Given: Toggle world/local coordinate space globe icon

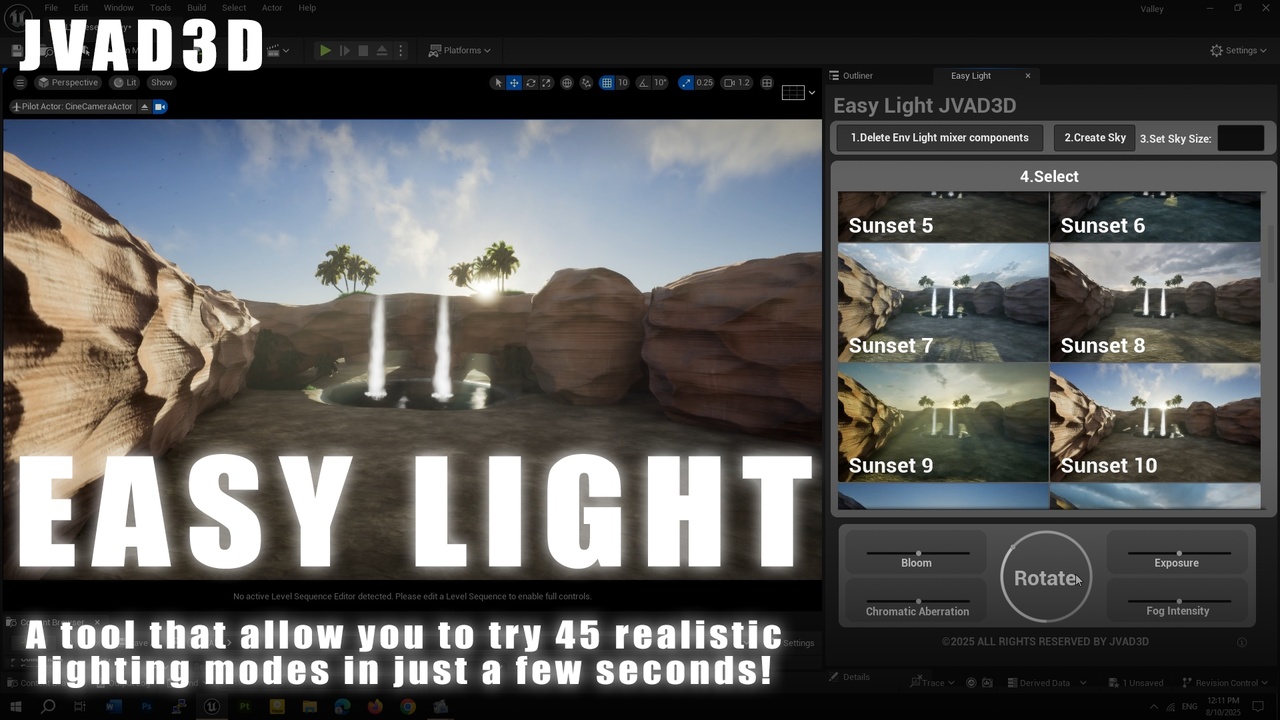Looking at the screenshot, I should 567,83.
